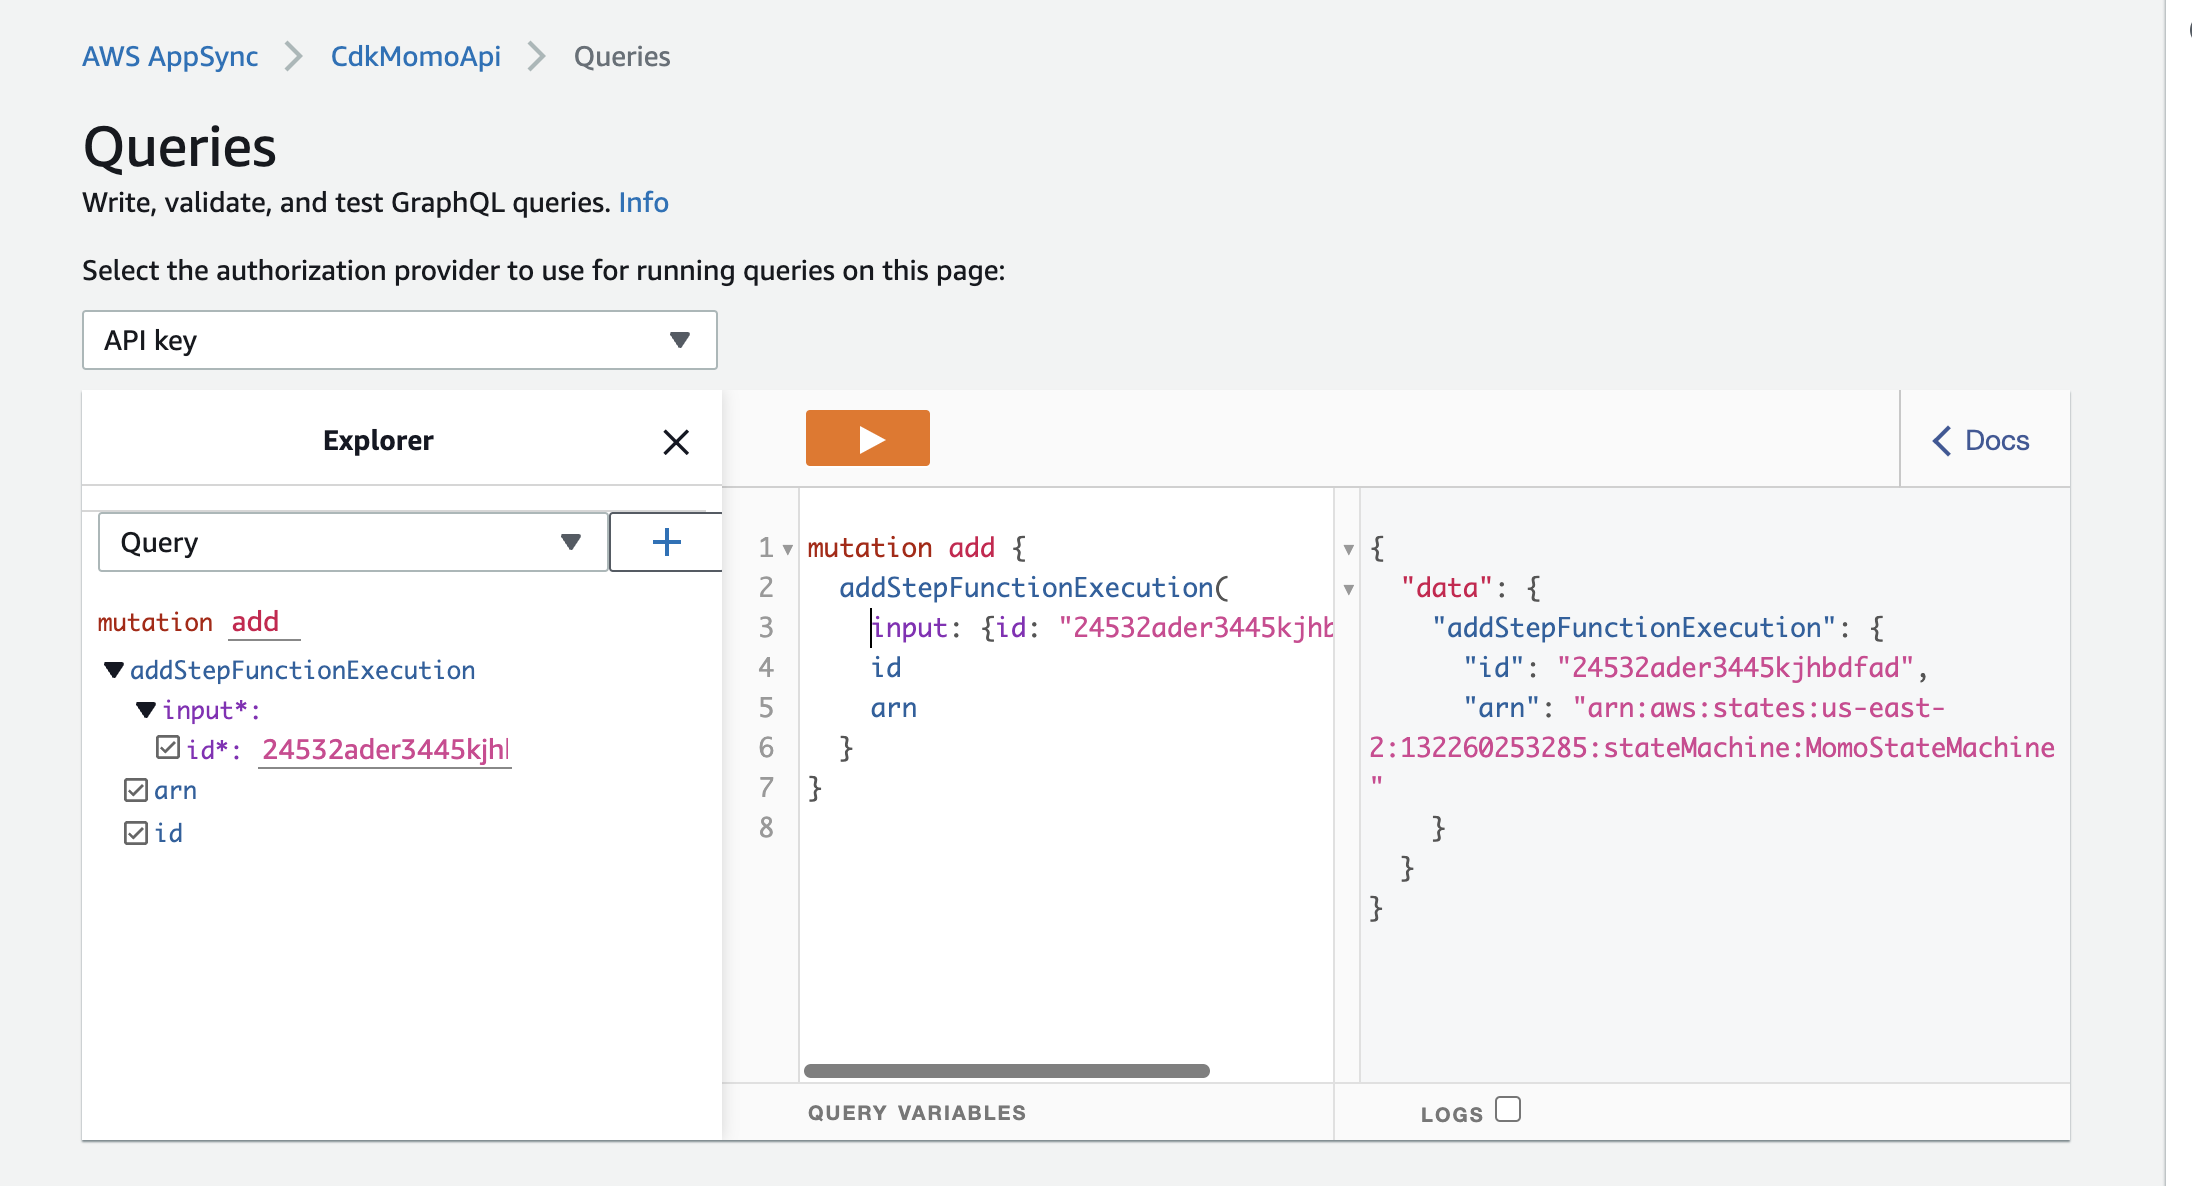Uncheck the id* input argument checkbox
2192x1186 pixels.
[168, 747]
